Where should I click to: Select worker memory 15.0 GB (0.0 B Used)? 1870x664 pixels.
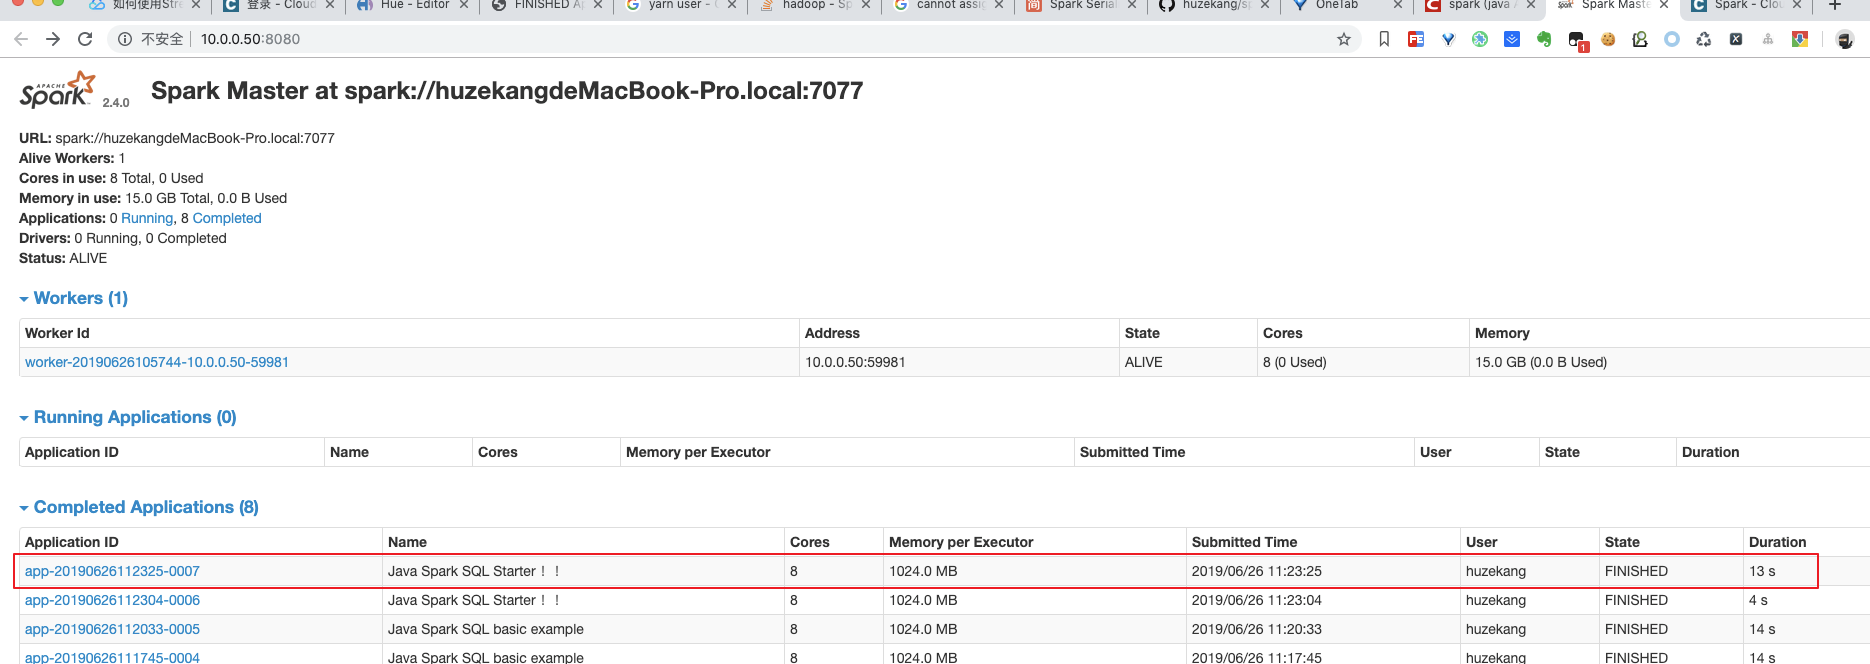pyautogui.click(x=1541, y=362)
